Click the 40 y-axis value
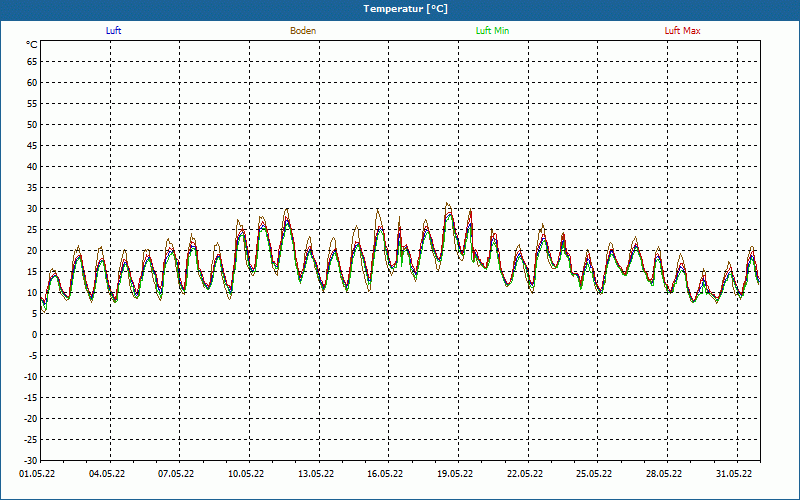The height and width of the screenshot is (500, 800). click(32, 167)
